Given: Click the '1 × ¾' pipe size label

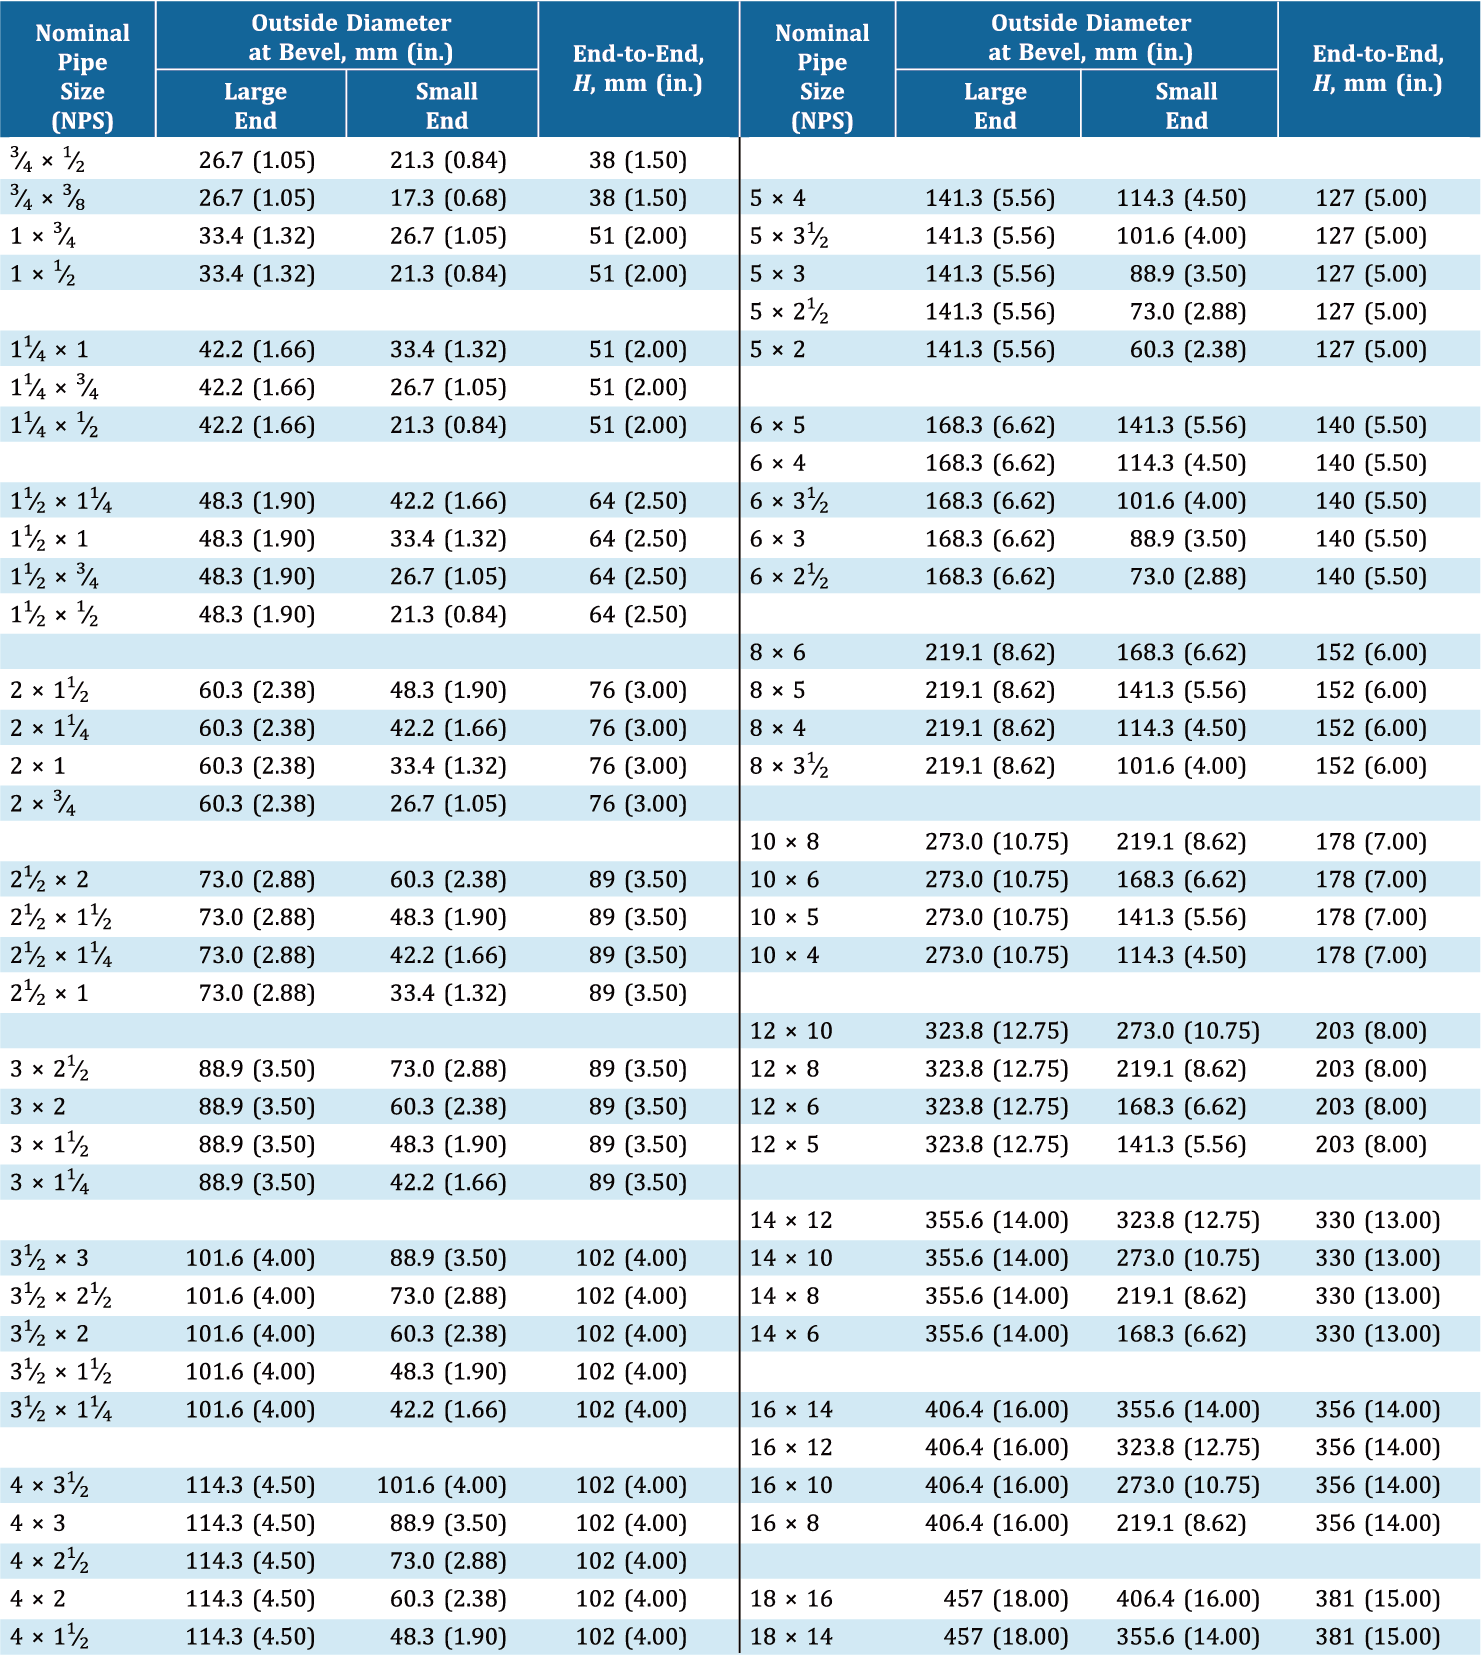Looking at the screenshot, I should pyautogui.click(x=43, y=236).
